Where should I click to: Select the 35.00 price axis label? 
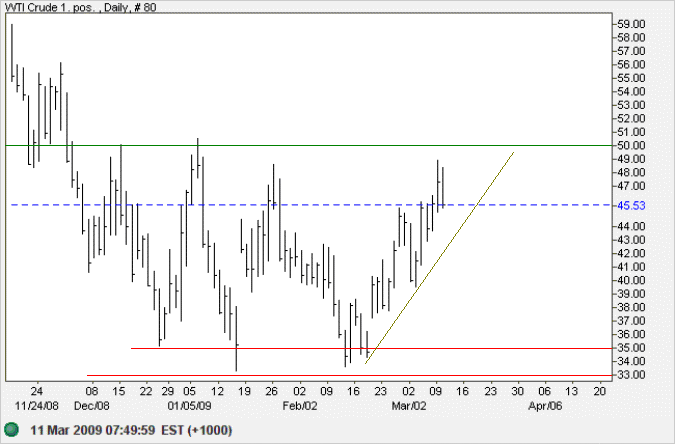coord(632,348)
